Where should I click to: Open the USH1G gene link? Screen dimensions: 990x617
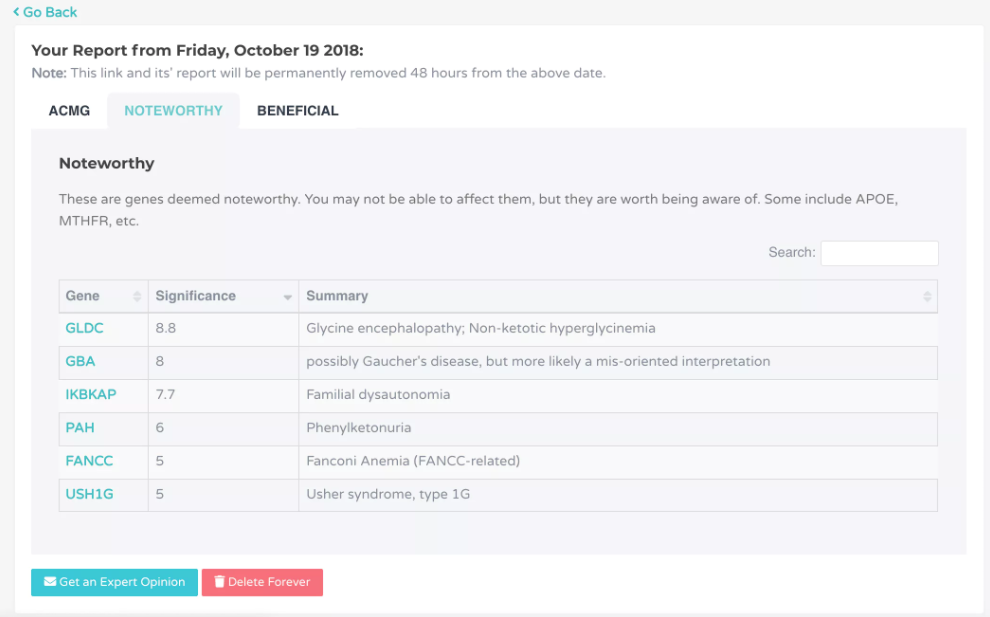[89, 494]
